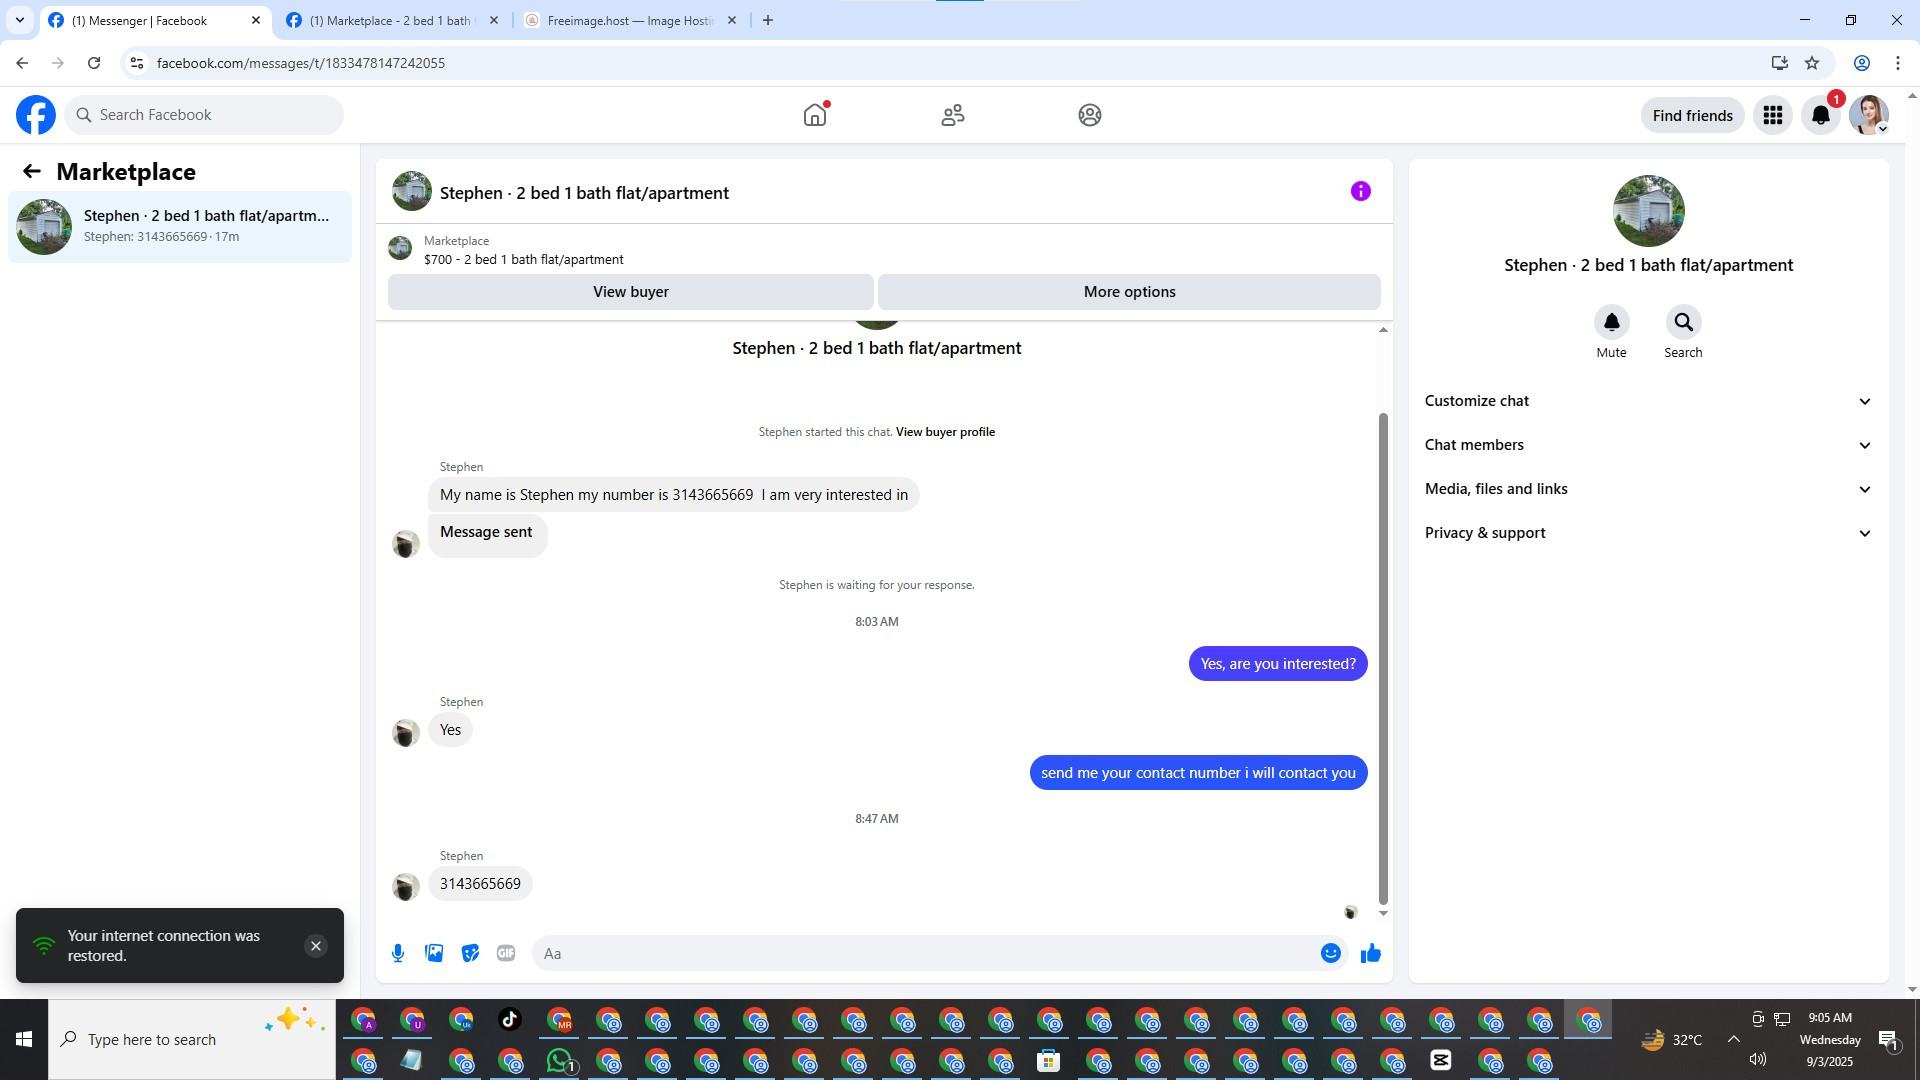View site information icon in address bar
The width and height of the screenshot is (1920, 1080).
coord(137,63)
